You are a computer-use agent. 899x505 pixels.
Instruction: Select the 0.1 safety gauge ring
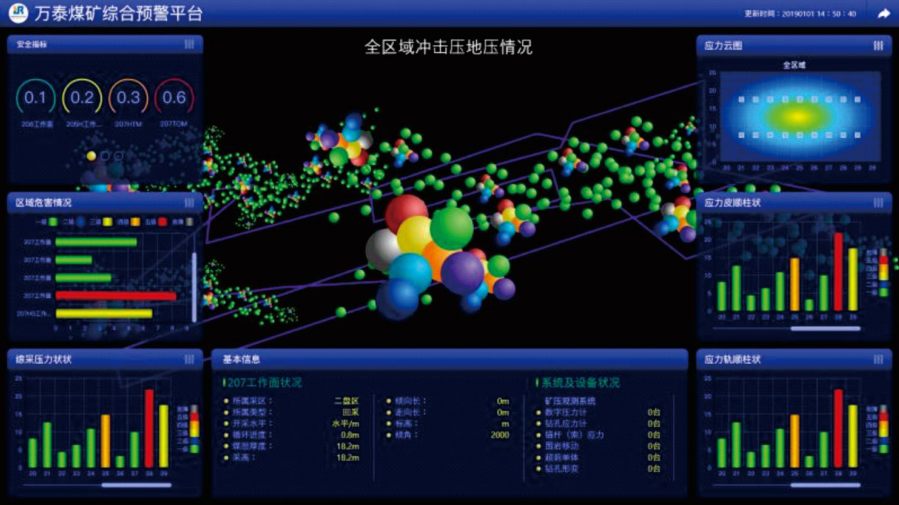click(x=36, y=97)
